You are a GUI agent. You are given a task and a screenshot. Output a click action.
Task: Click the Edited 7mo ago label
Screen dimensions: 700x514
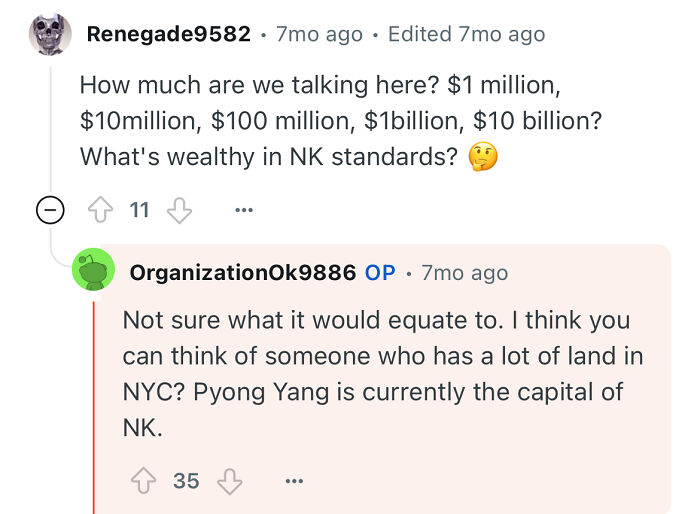click(467, 34)
